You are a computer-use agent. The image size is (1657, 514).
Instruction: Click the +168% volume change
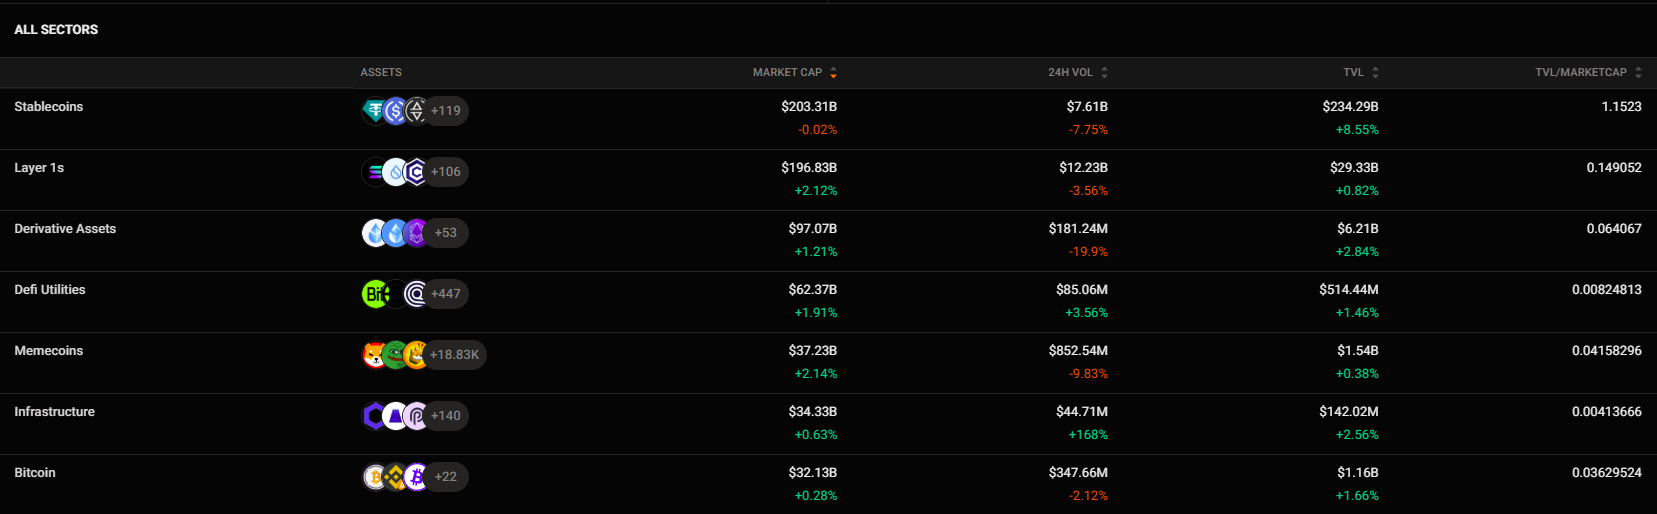click(1088, 435)
